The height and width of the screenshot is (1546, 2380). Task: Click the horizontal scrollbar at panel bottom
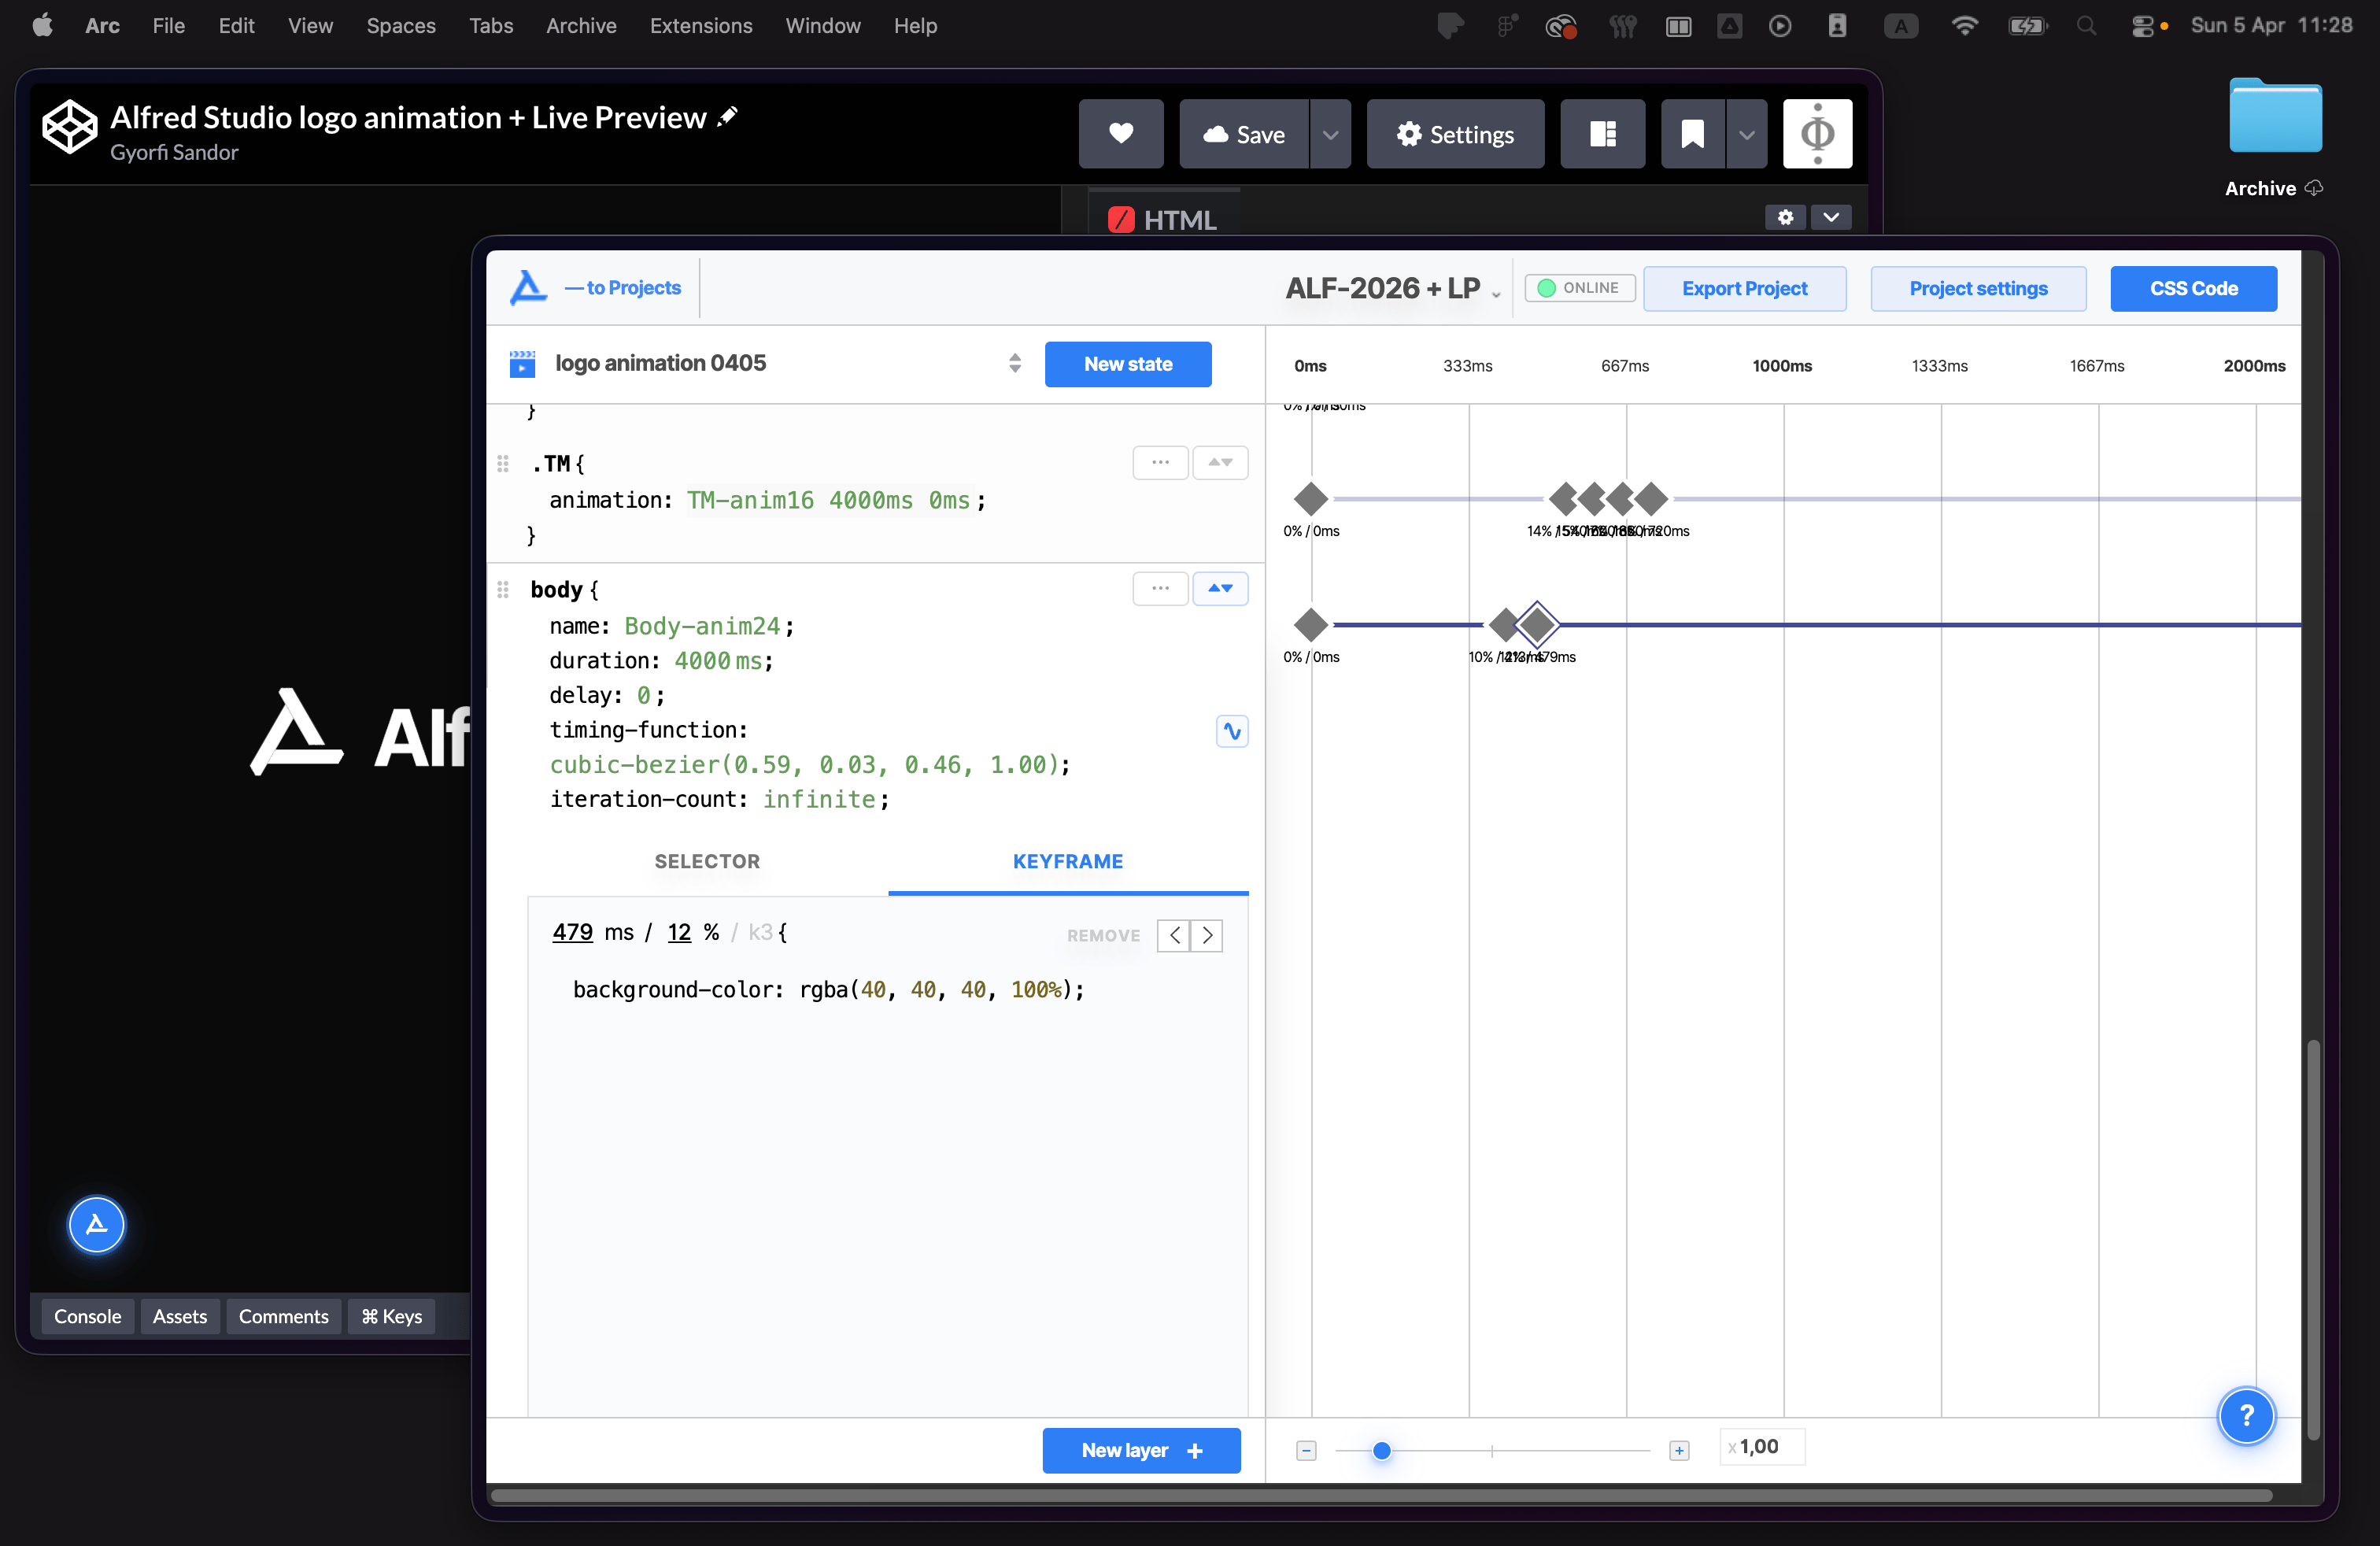click(x=1382, y=1496)
